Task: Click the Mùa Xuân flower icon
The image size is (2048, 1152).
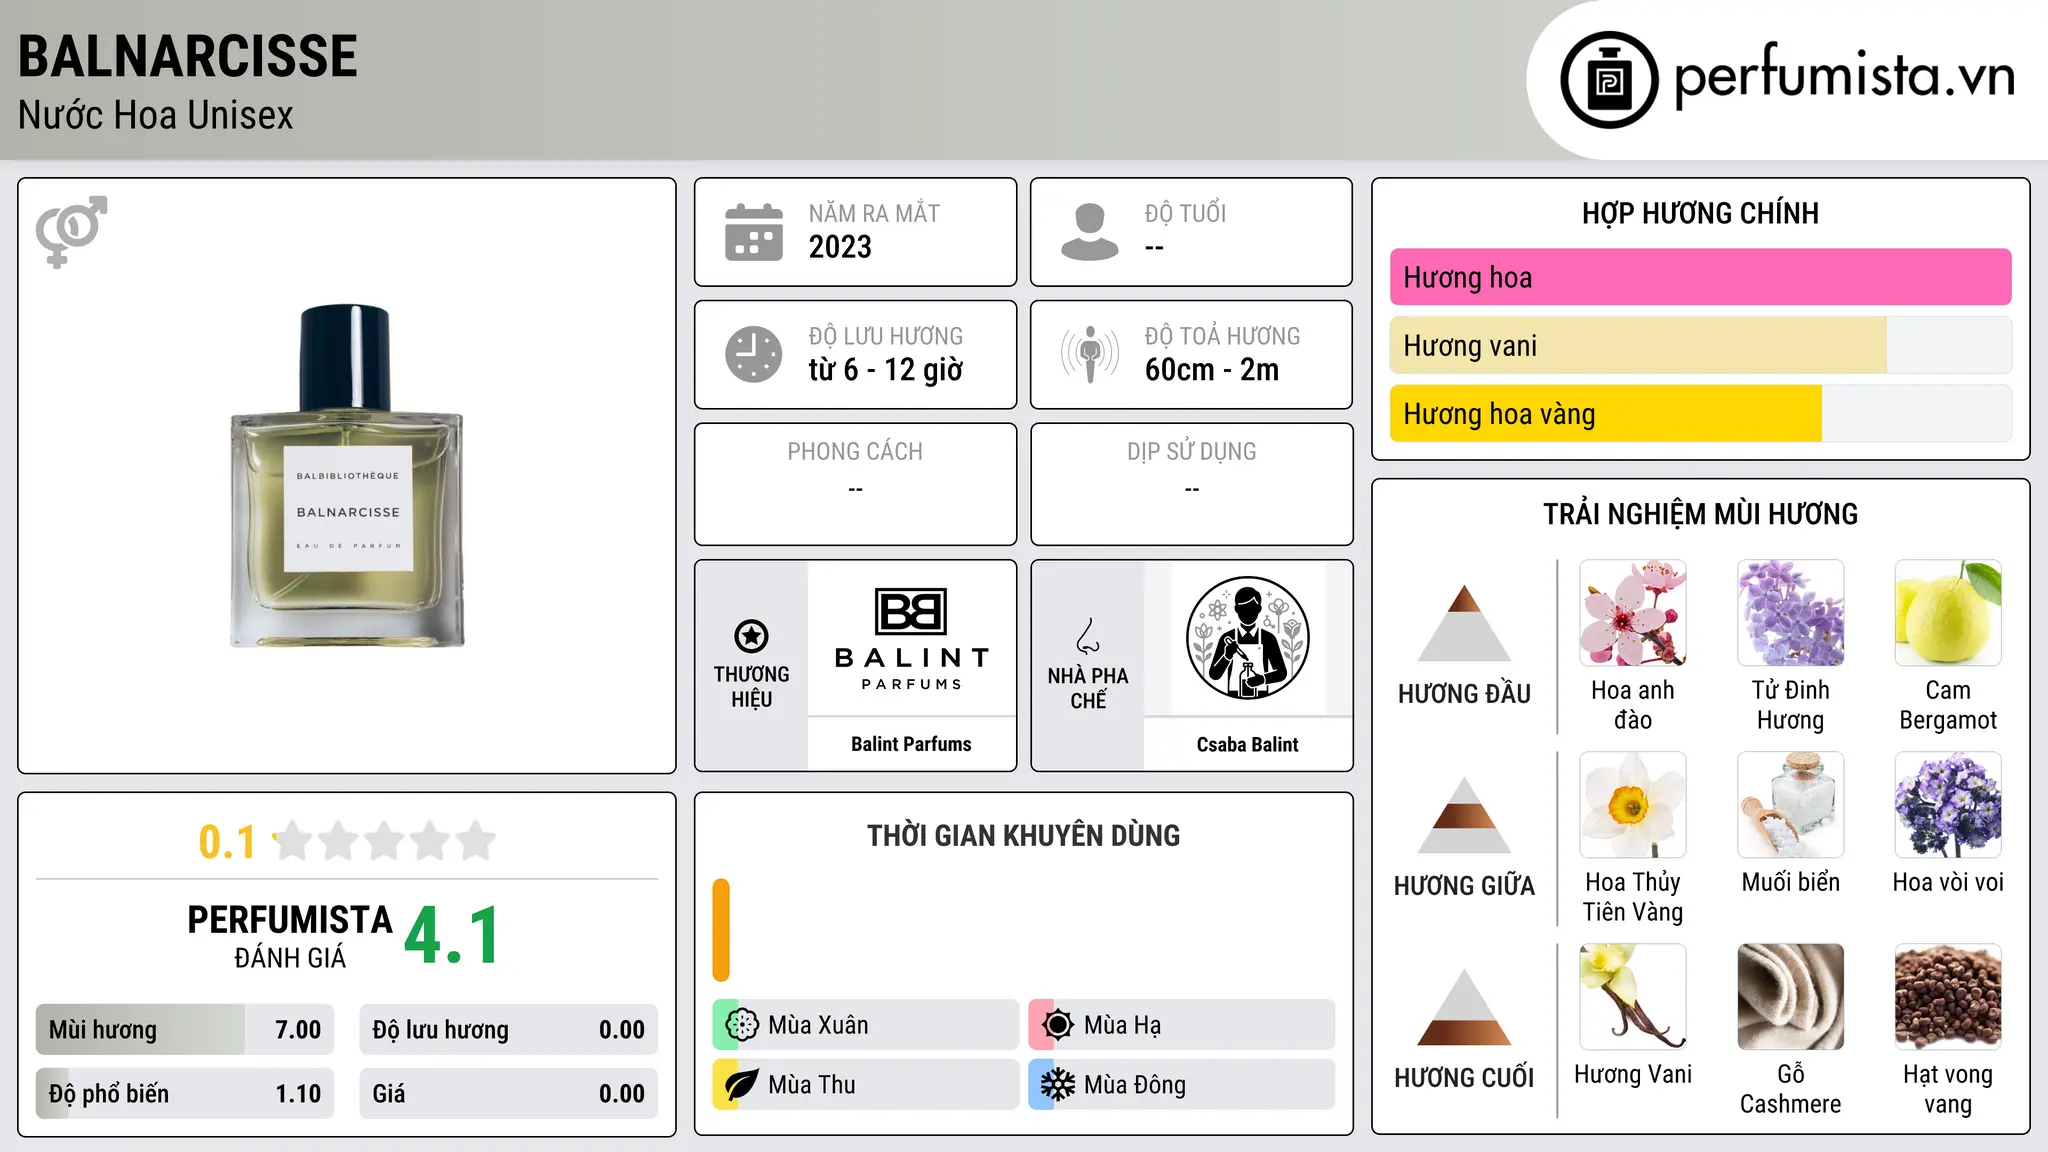Action: tap(741, 1025)
